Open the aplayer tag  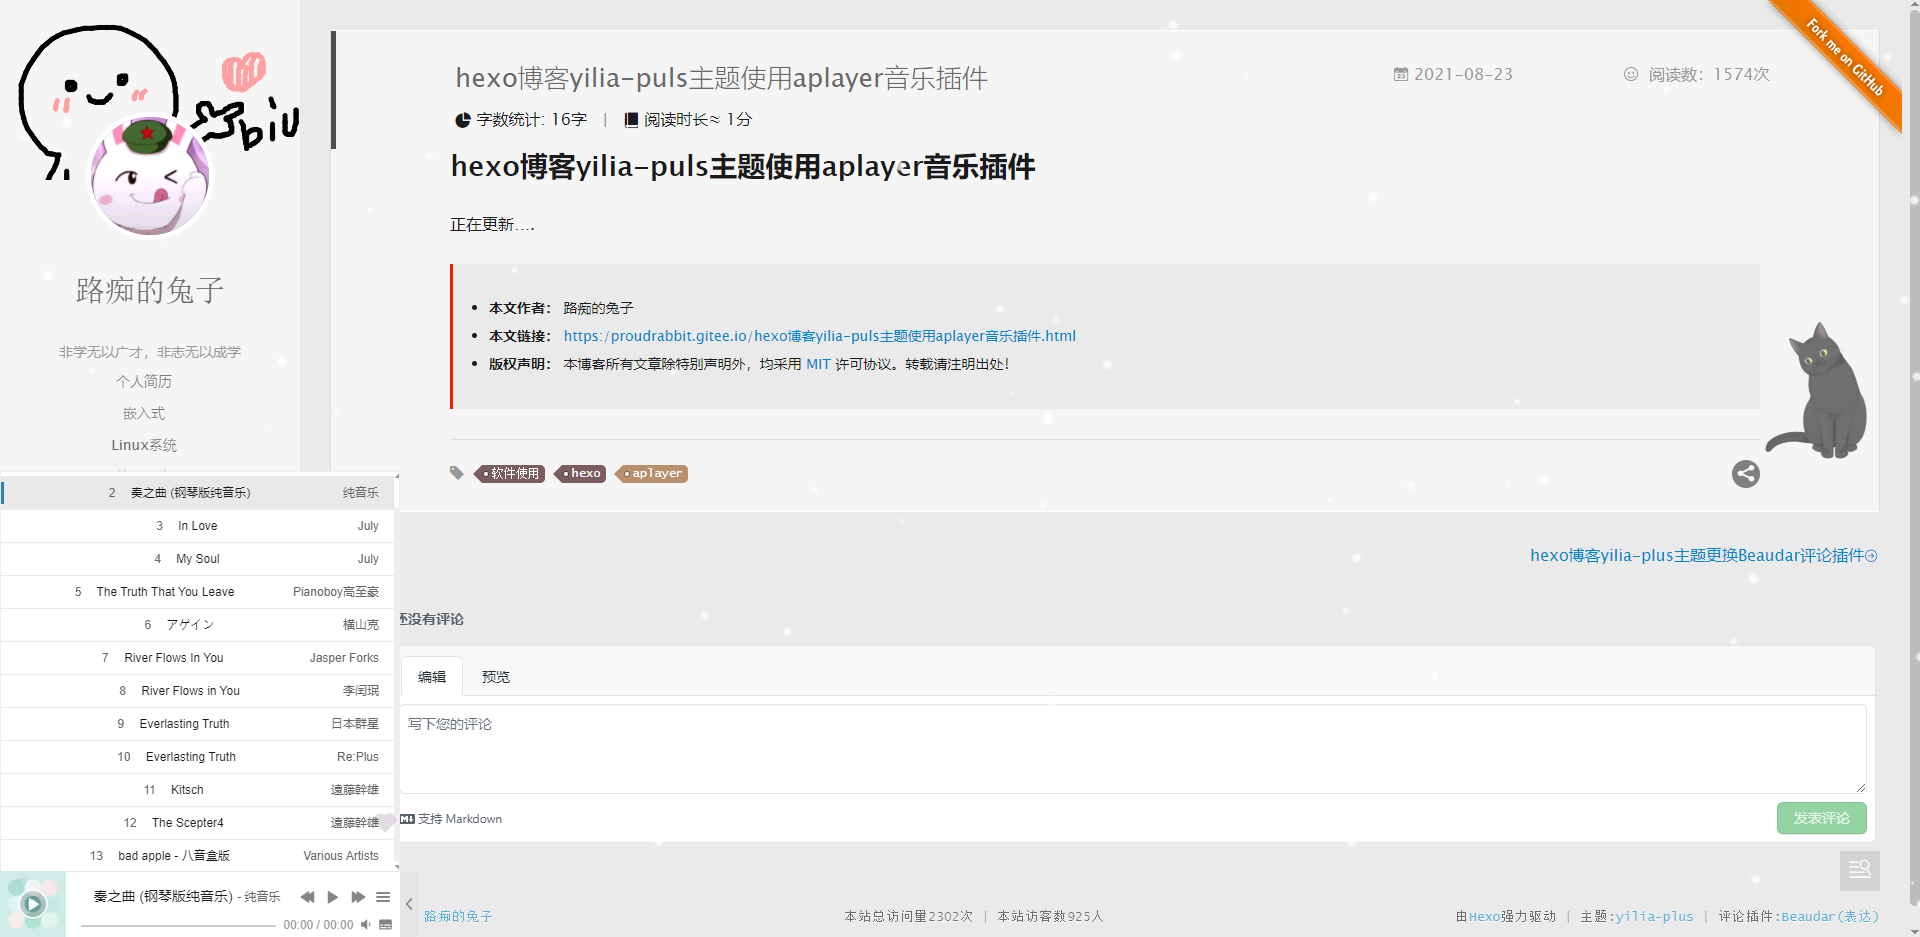(x=652, y=473)
